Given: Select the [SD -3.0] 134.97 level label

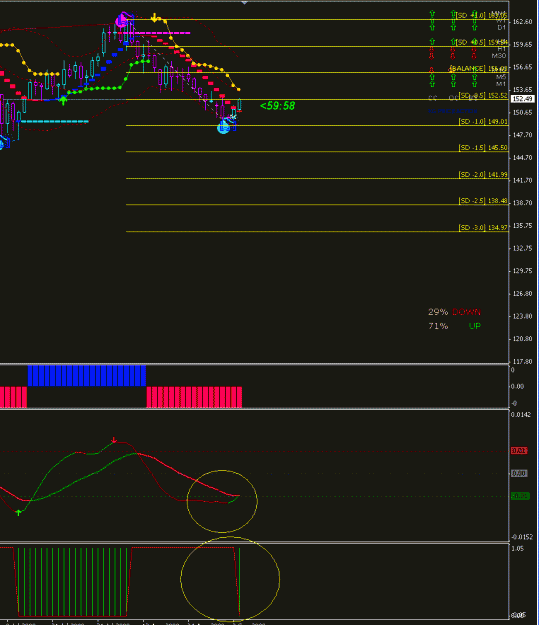Looking at the screenshot, I should pos(483,228).
